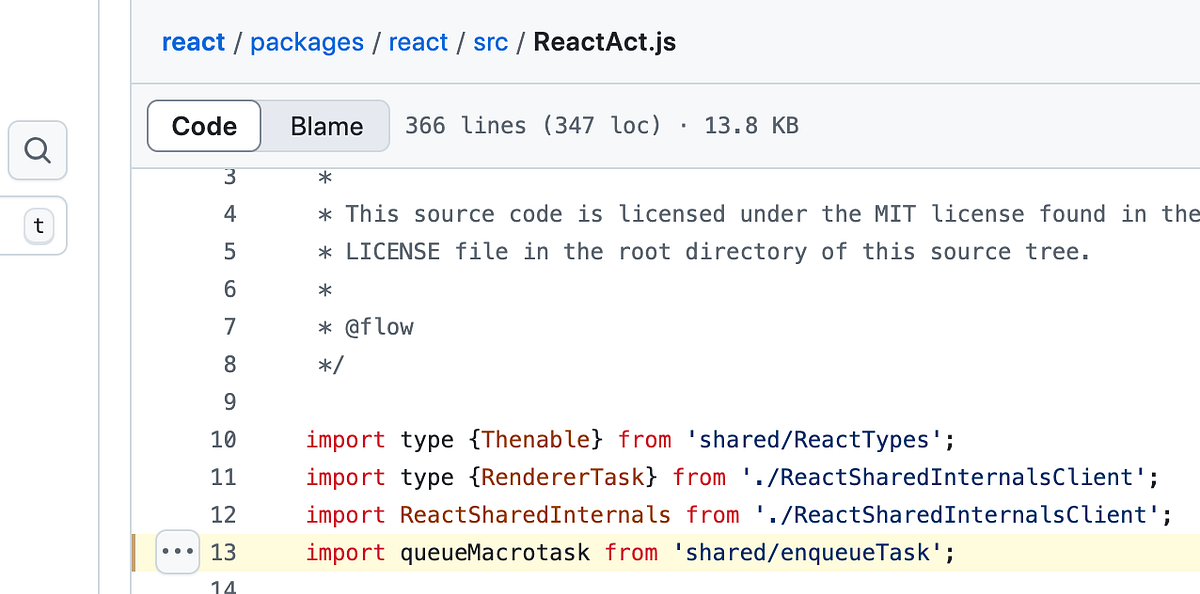Open the react repository breadcrumb link

(193, 42)
